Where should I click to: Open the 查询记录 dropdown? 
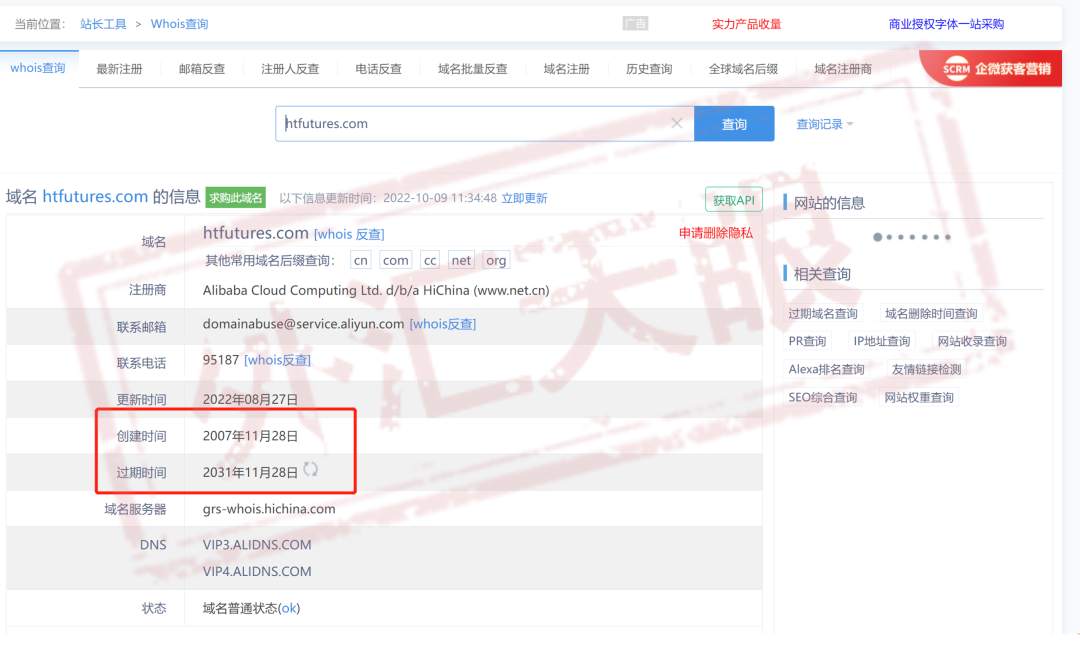[x=824, y=124]
